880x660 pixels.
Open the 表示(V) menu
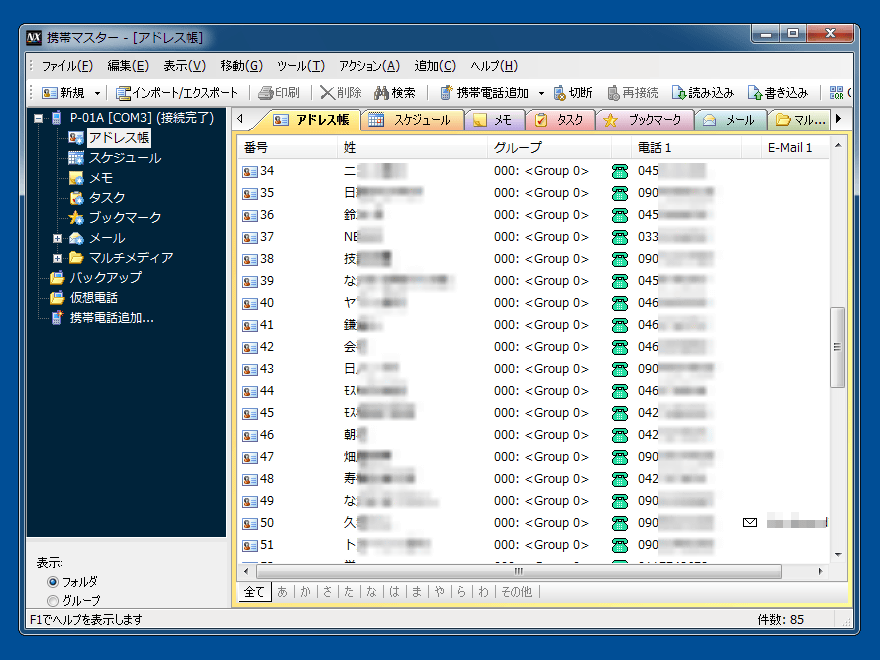184,66
